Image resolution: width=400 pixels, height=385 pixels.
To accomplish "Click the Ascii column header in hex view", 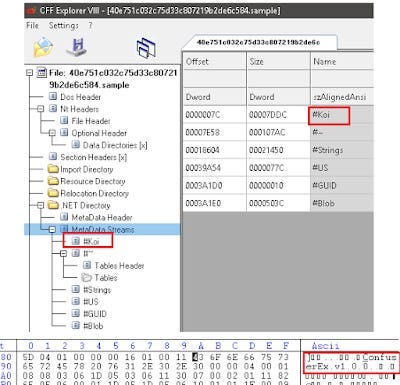I will (325, 346).
